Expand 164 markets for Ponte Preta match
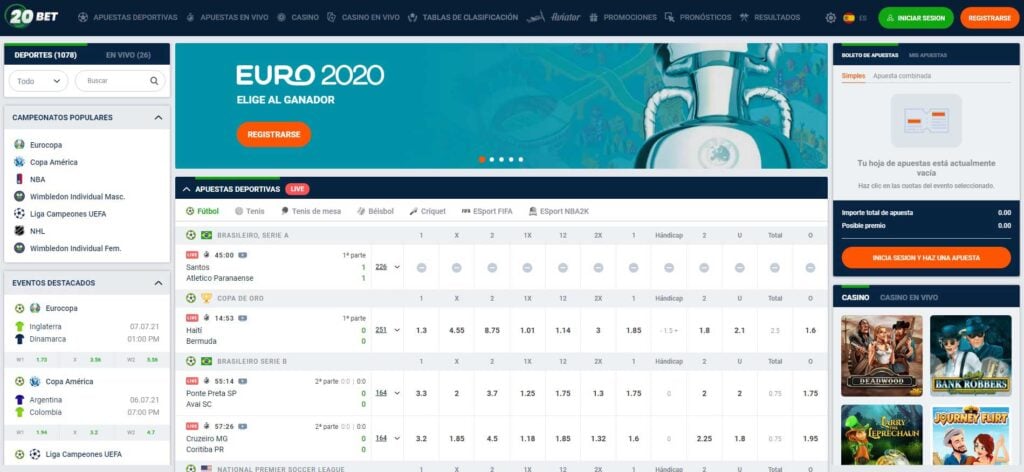Image resolution: width=1024 pixels, height=472 pixels. click(x=387, y=393)
